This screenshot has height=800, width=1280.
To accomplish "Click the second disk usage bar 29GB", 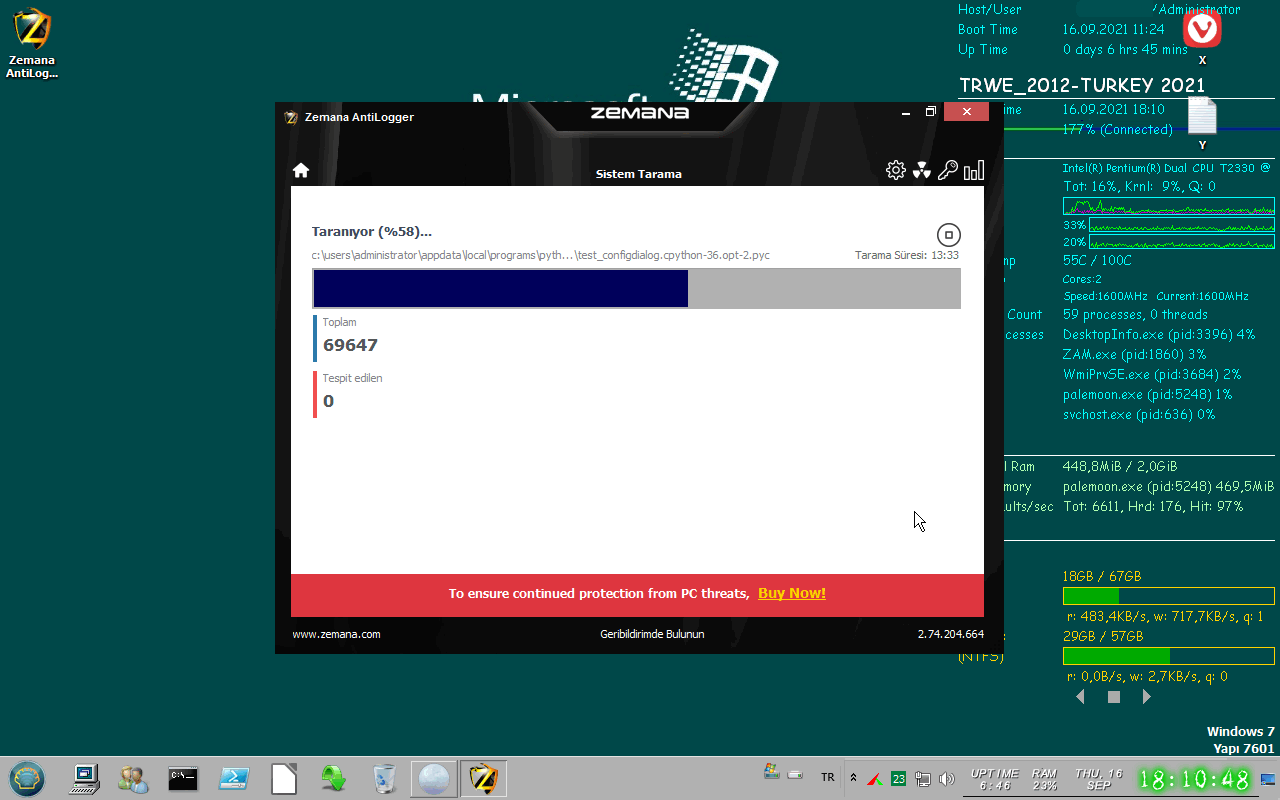I will (1169, 656).
